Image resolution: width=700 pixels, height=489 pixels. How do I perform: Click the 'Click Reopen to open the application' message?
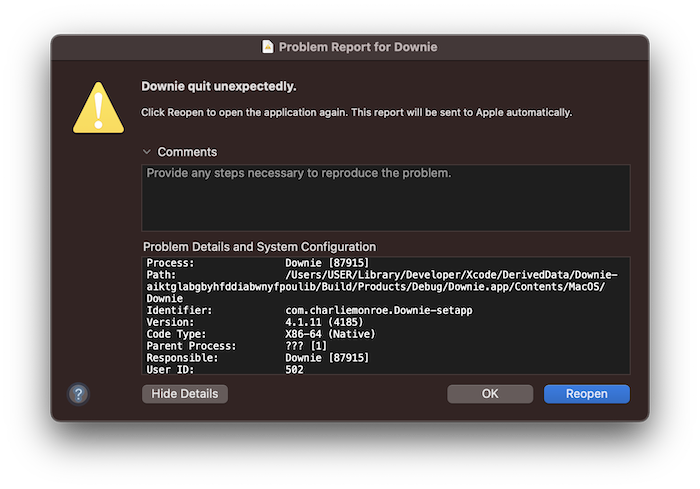(356, 112)
